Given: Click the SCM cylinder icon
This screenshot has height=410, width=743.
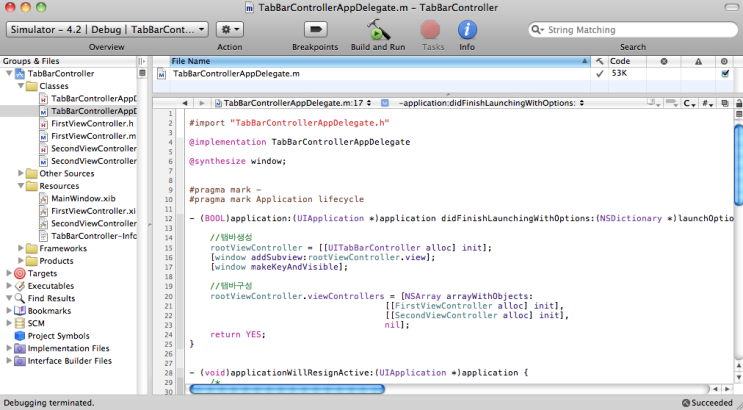Looking at the screenshot, I should [20, 323].
